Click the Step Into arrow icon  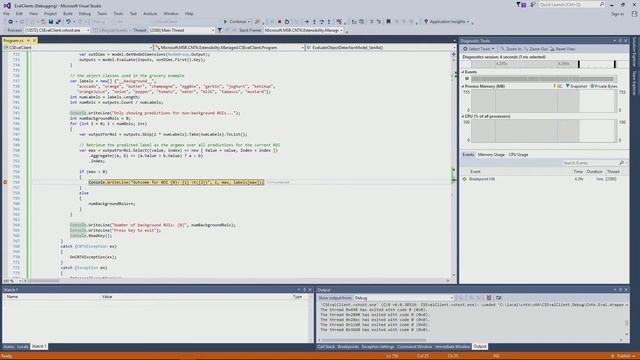coord(314,22)
